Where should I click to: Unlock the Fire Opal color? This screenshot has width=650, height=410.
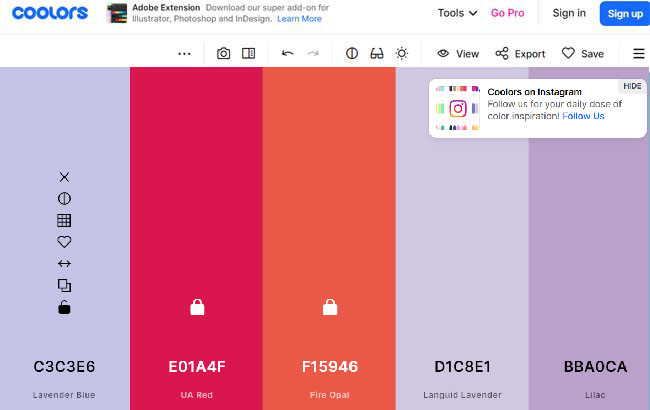[x=330, y=307]
